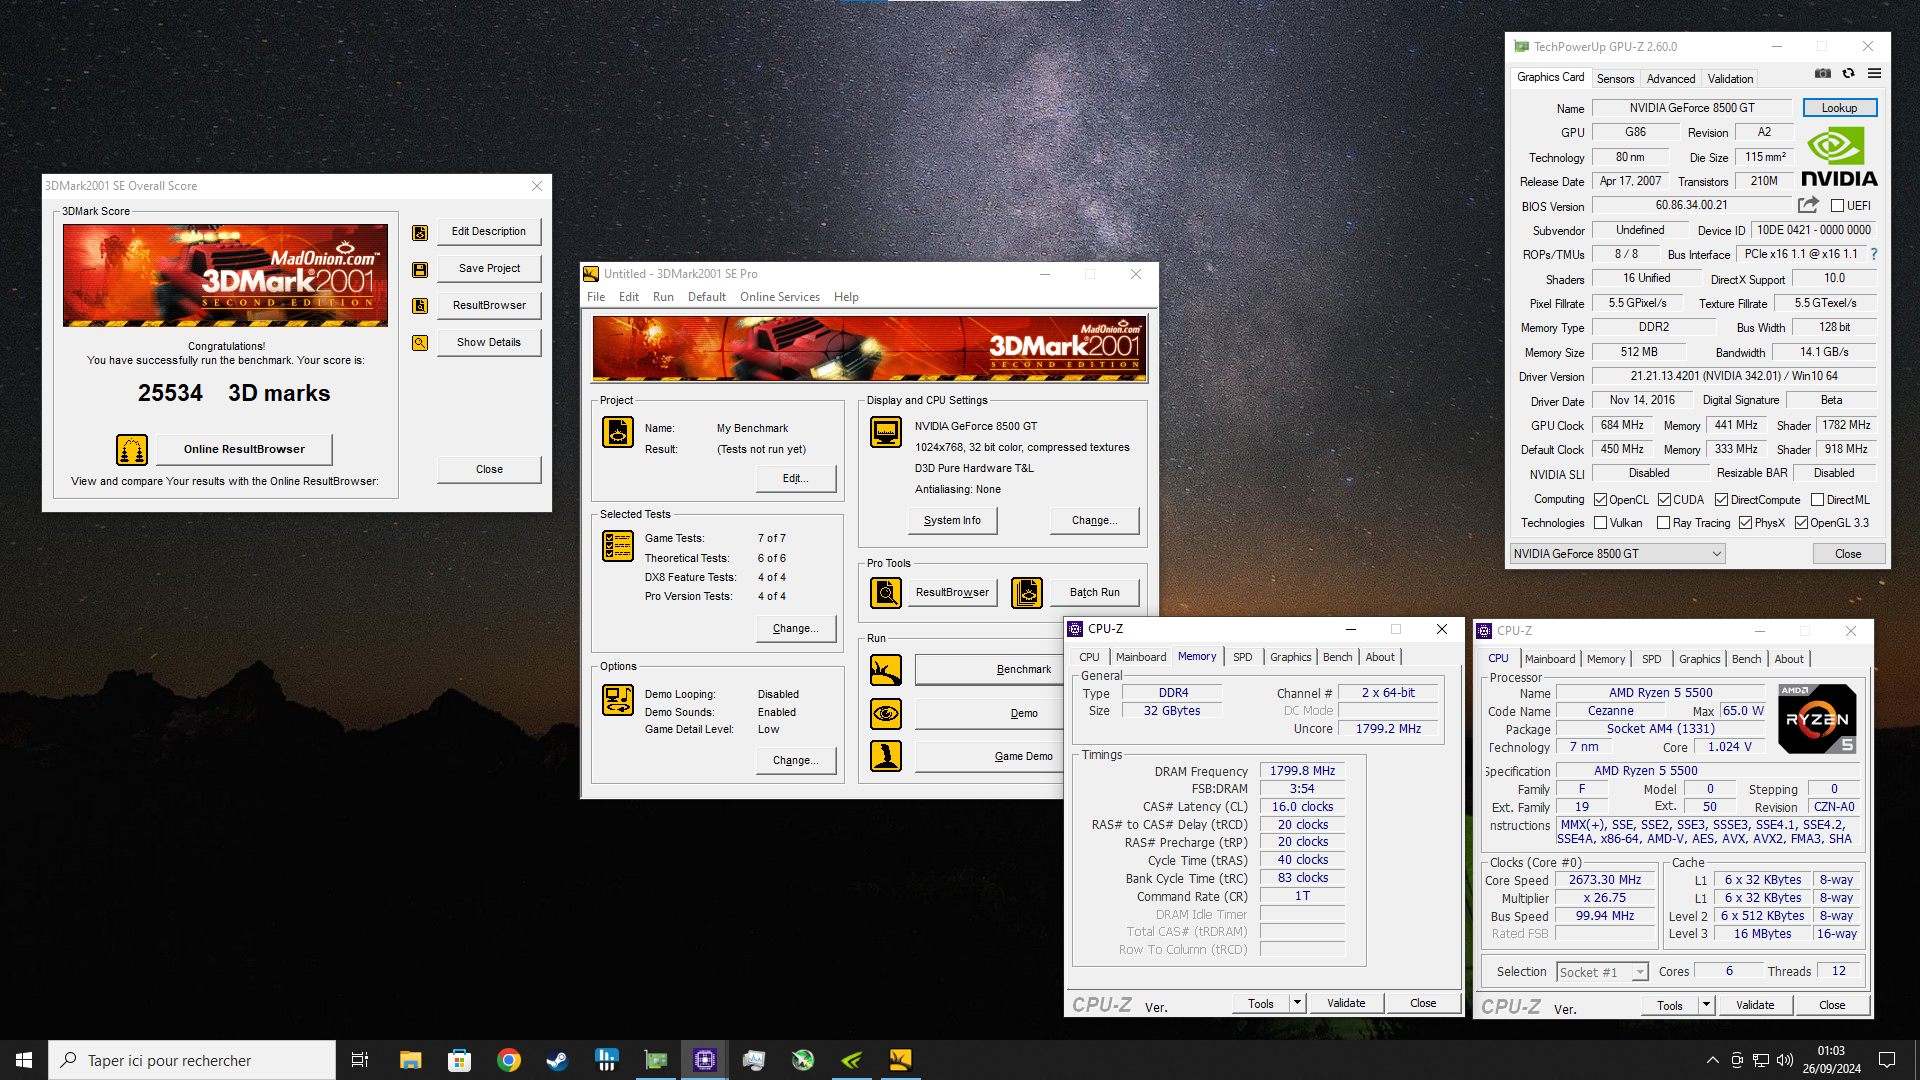Click the Online ResultBrowser button
1920x1080 pixels.
tap(244, 450)
